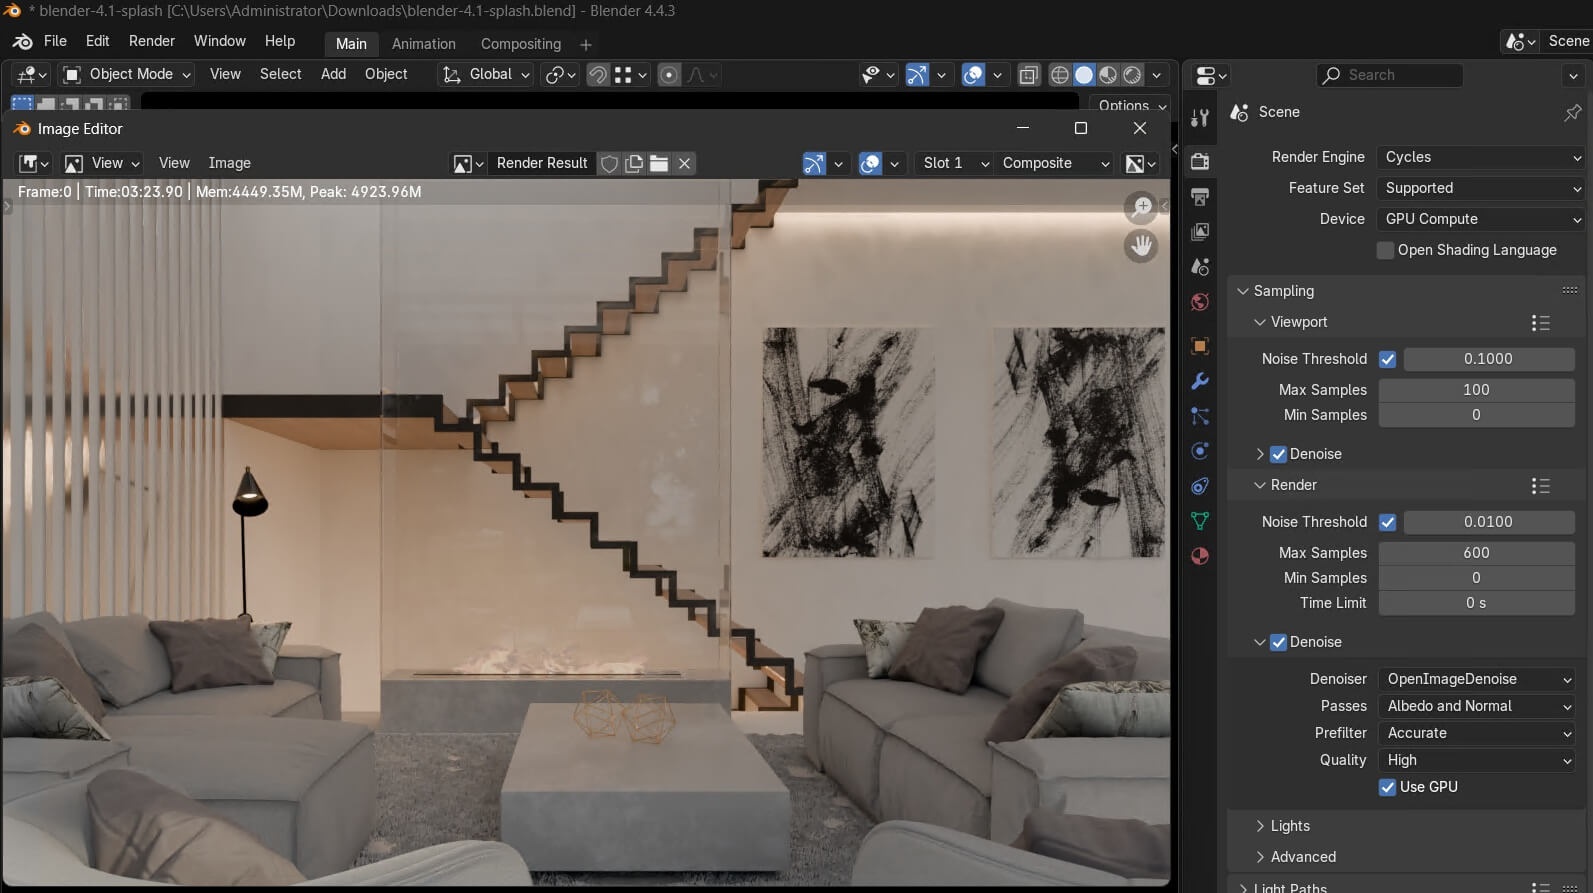Open image folder icon beside Render Result
1593x893 pixels.
(659, 163)
